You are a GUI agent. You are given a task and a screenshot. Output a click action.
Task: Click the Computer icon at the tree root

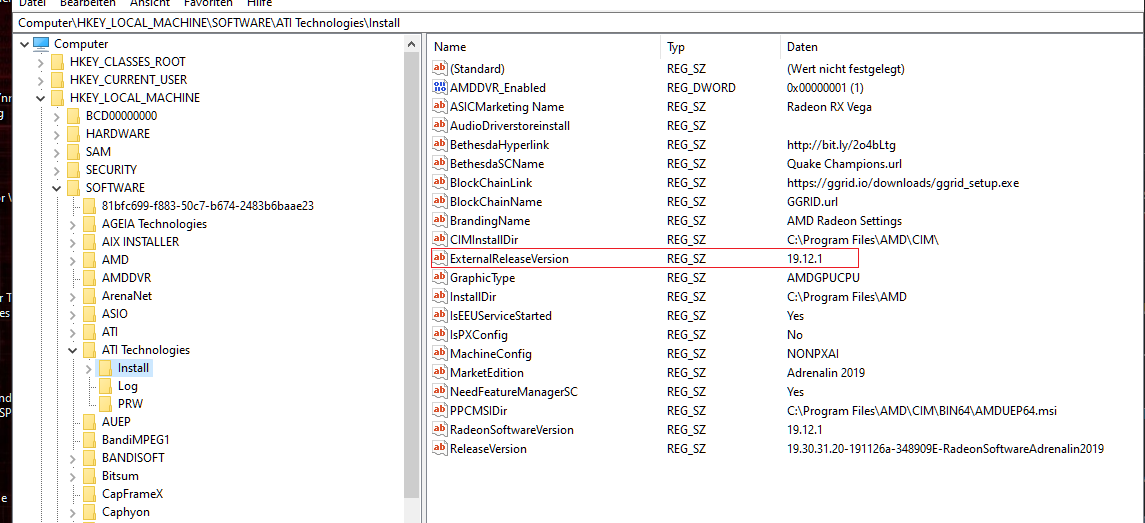[x=42, y=44]
